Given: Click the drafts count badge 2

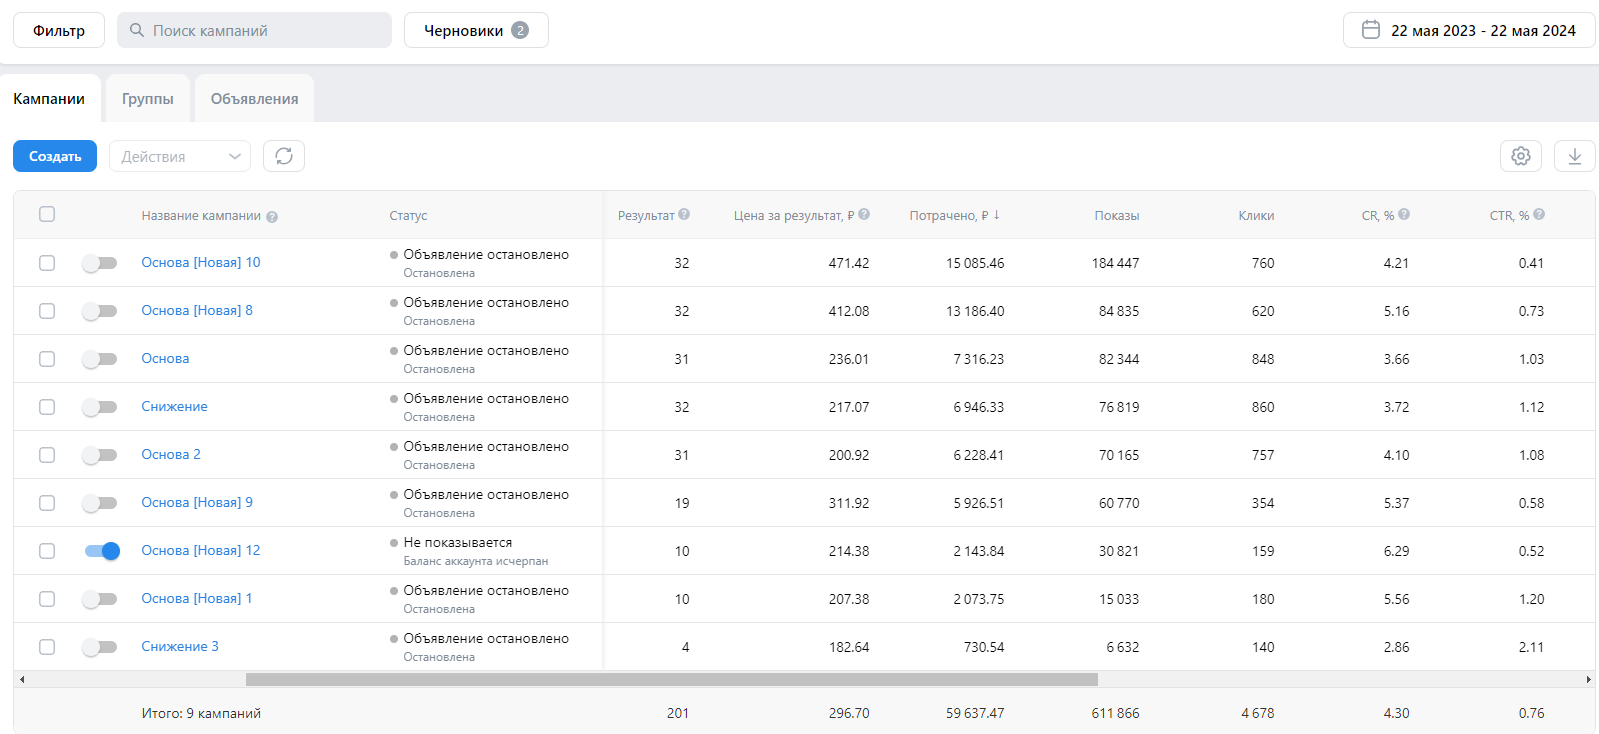Looking at the screenshot, I should [x=520, y=30].
